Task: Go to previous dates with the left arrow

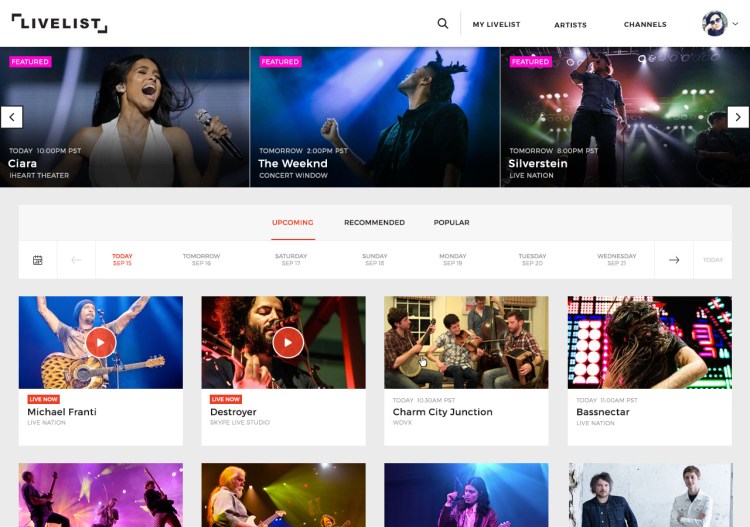Action: (x=76, y=260)
